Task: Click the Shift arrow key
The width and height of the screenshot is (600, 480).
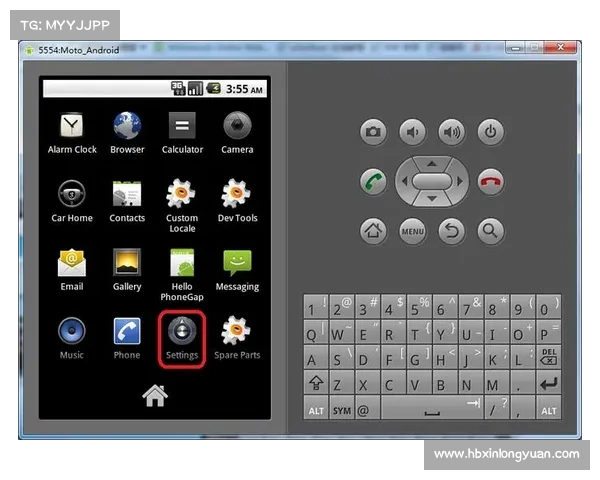Action: pos(316,382)
